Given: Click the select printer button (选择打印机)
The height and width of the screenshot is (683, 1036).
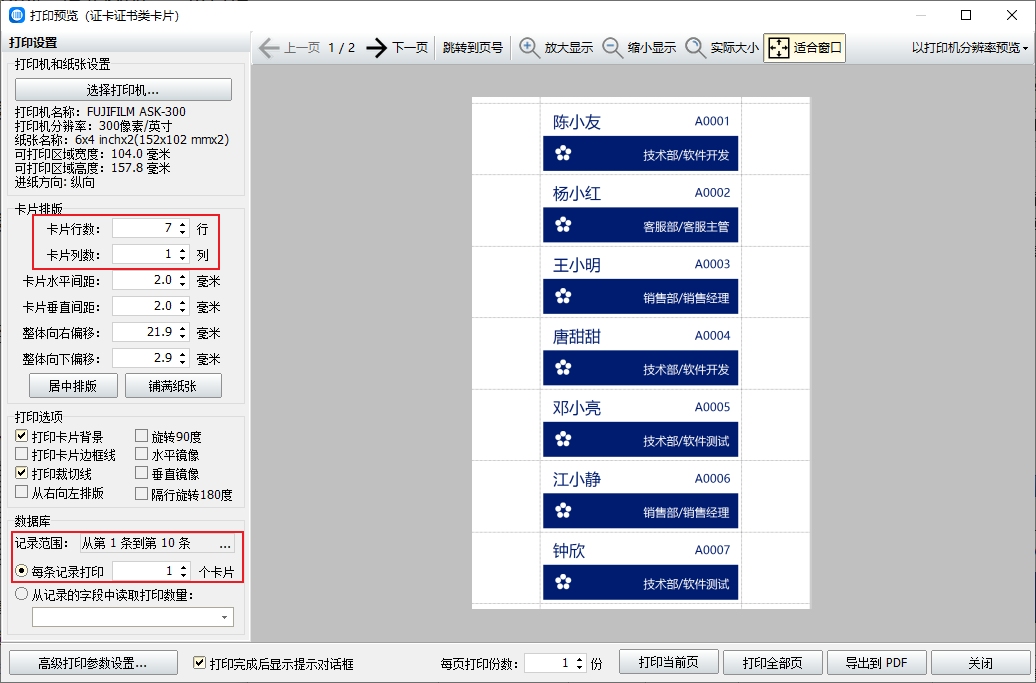Looking at the screenshot, I should click(123, 90).
